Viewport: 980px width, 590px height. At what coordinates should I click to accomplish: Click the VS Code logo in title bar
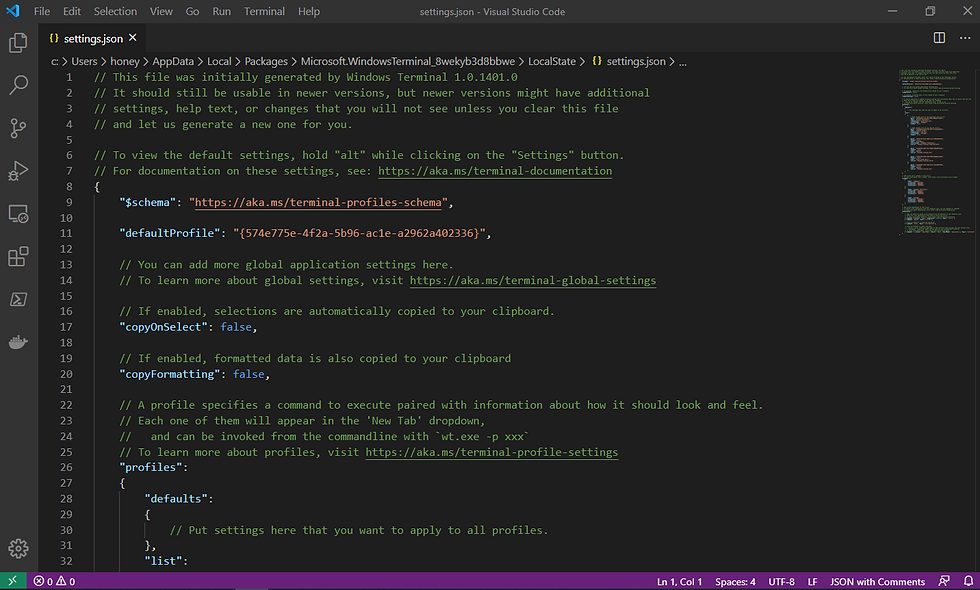click(12, 11)
